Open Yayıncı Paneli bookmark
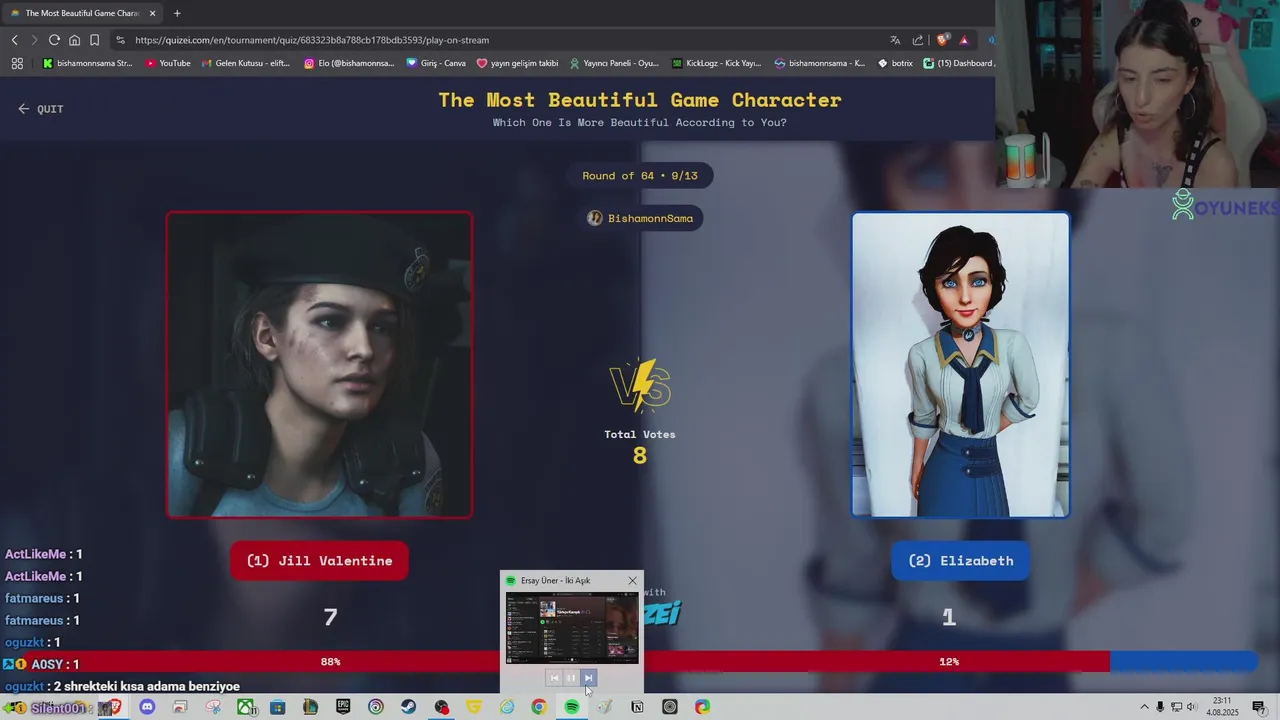This screenshot has height=720, width=1280. (x=614, y=63)
